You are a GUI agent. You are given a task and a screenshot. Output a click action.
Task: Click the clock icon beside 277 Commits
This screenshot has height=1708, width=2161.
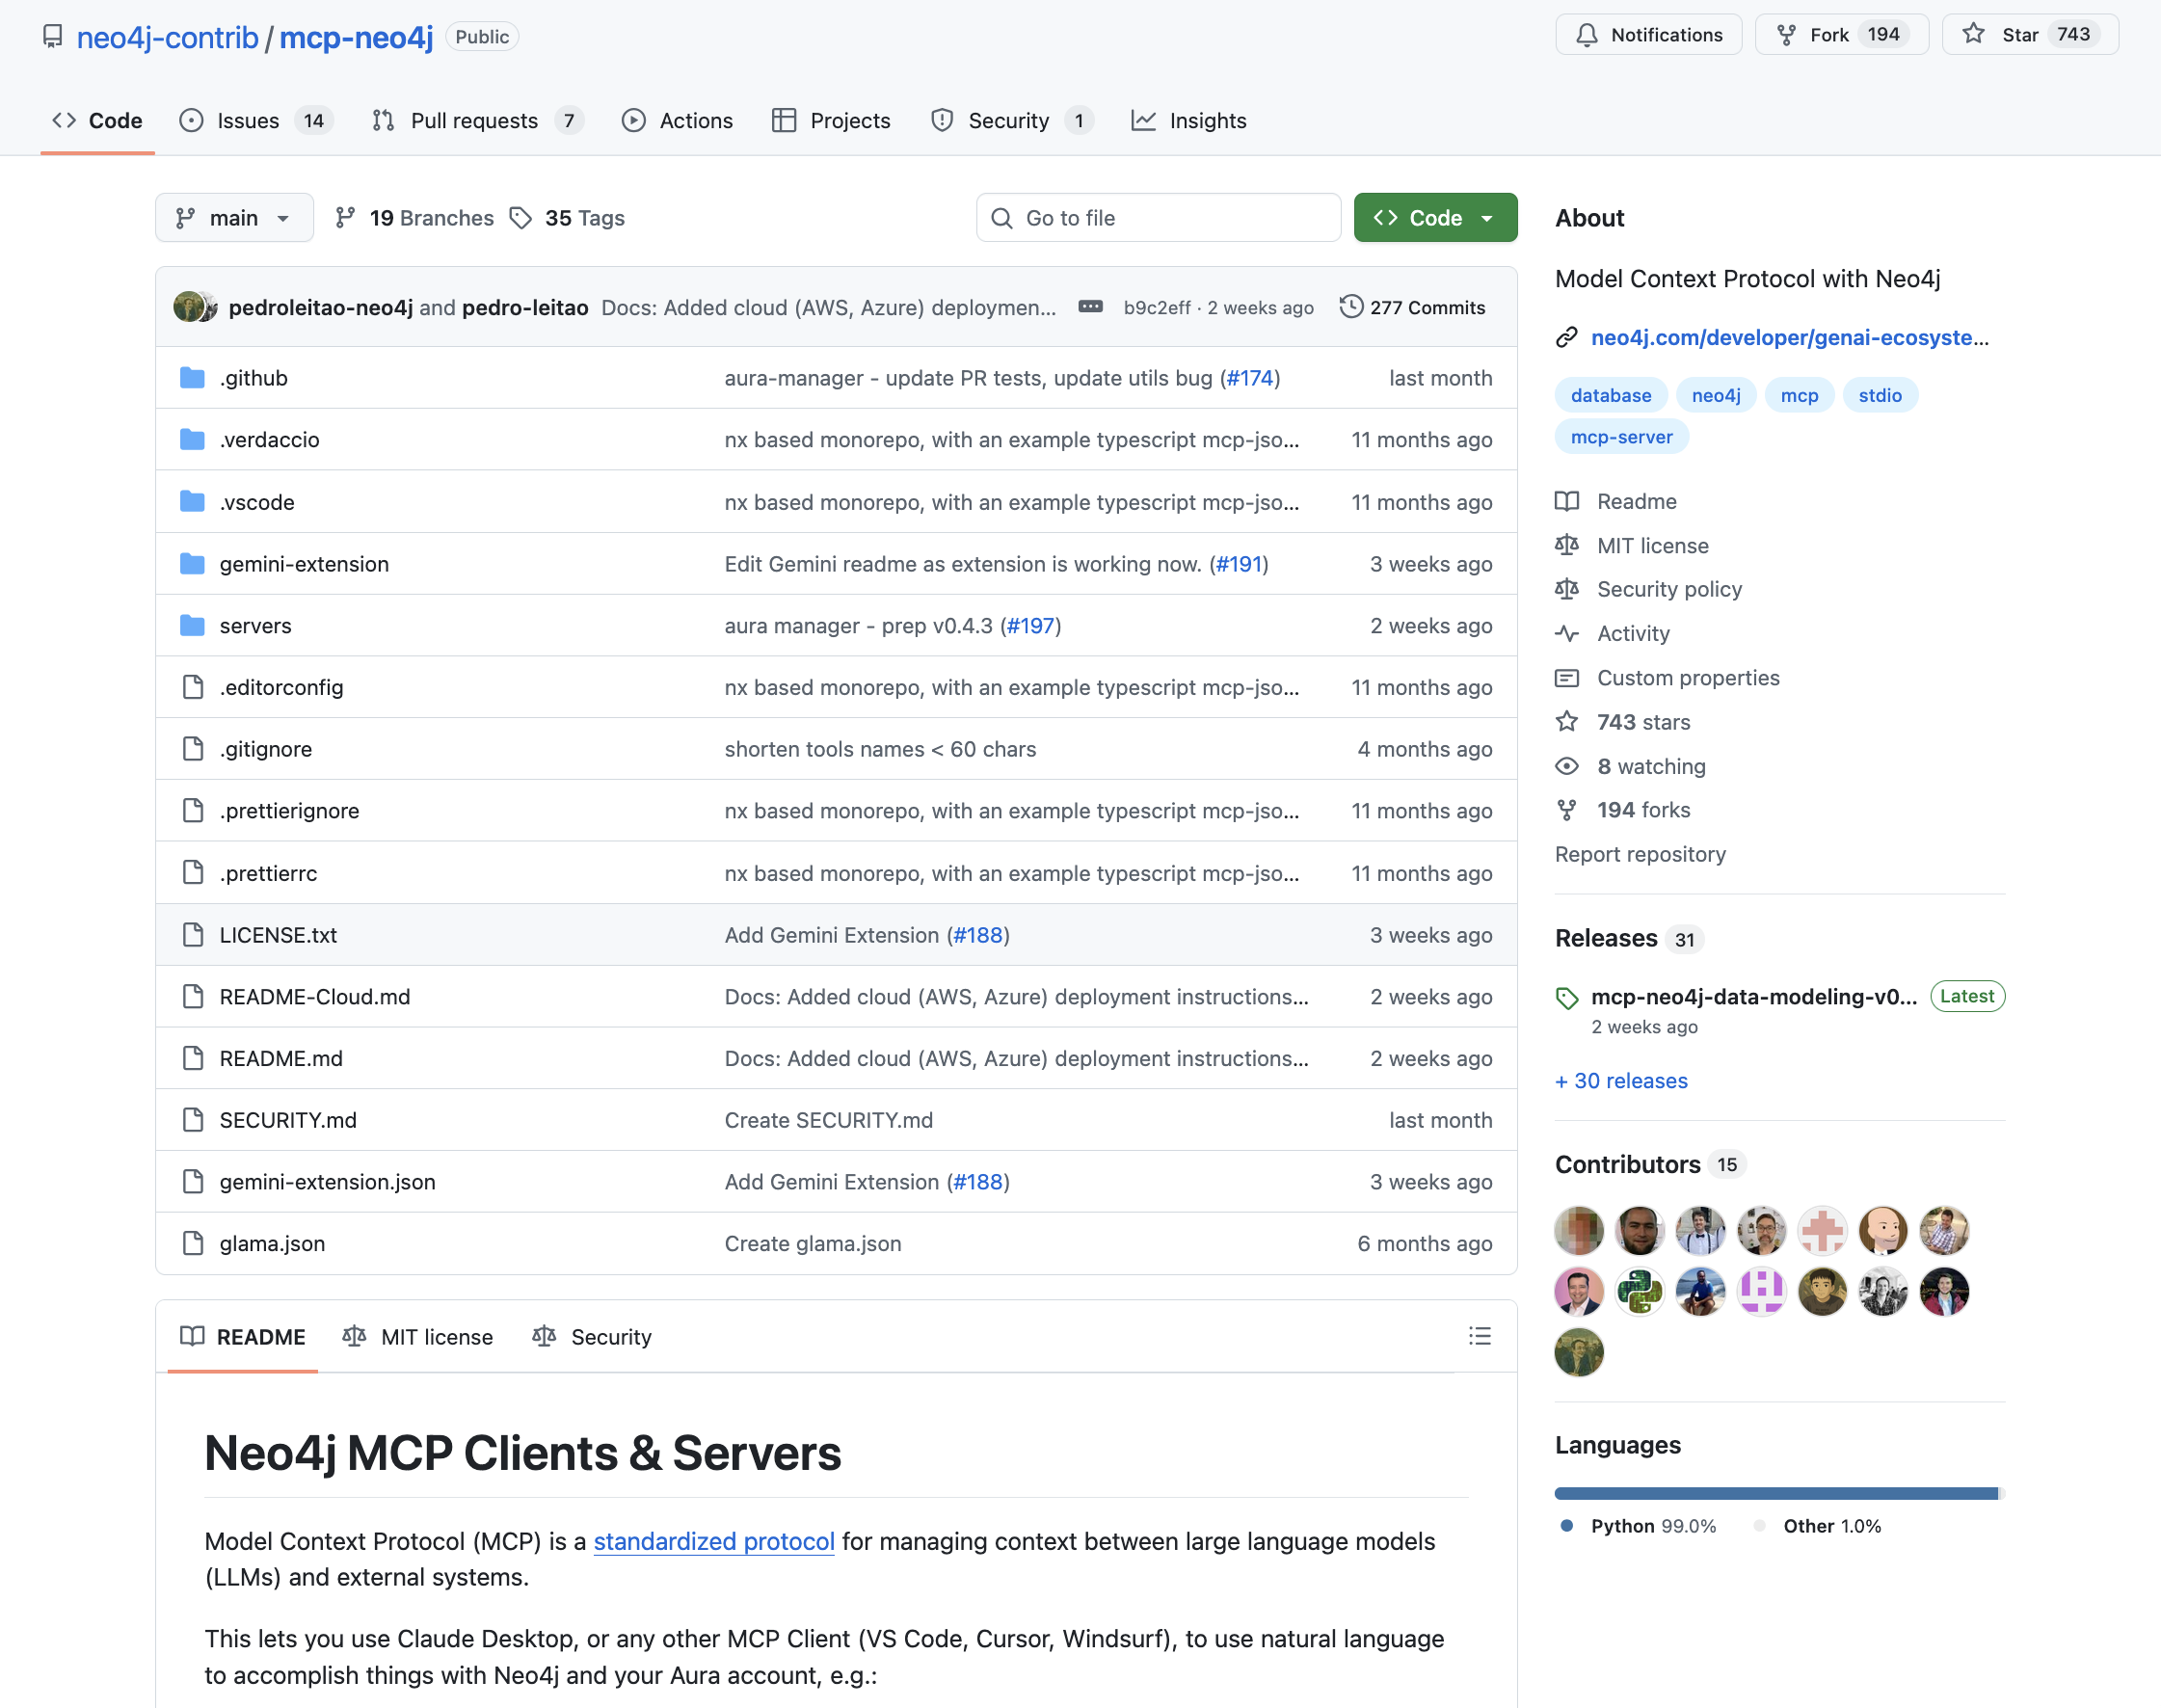[x=1351, y=307]
